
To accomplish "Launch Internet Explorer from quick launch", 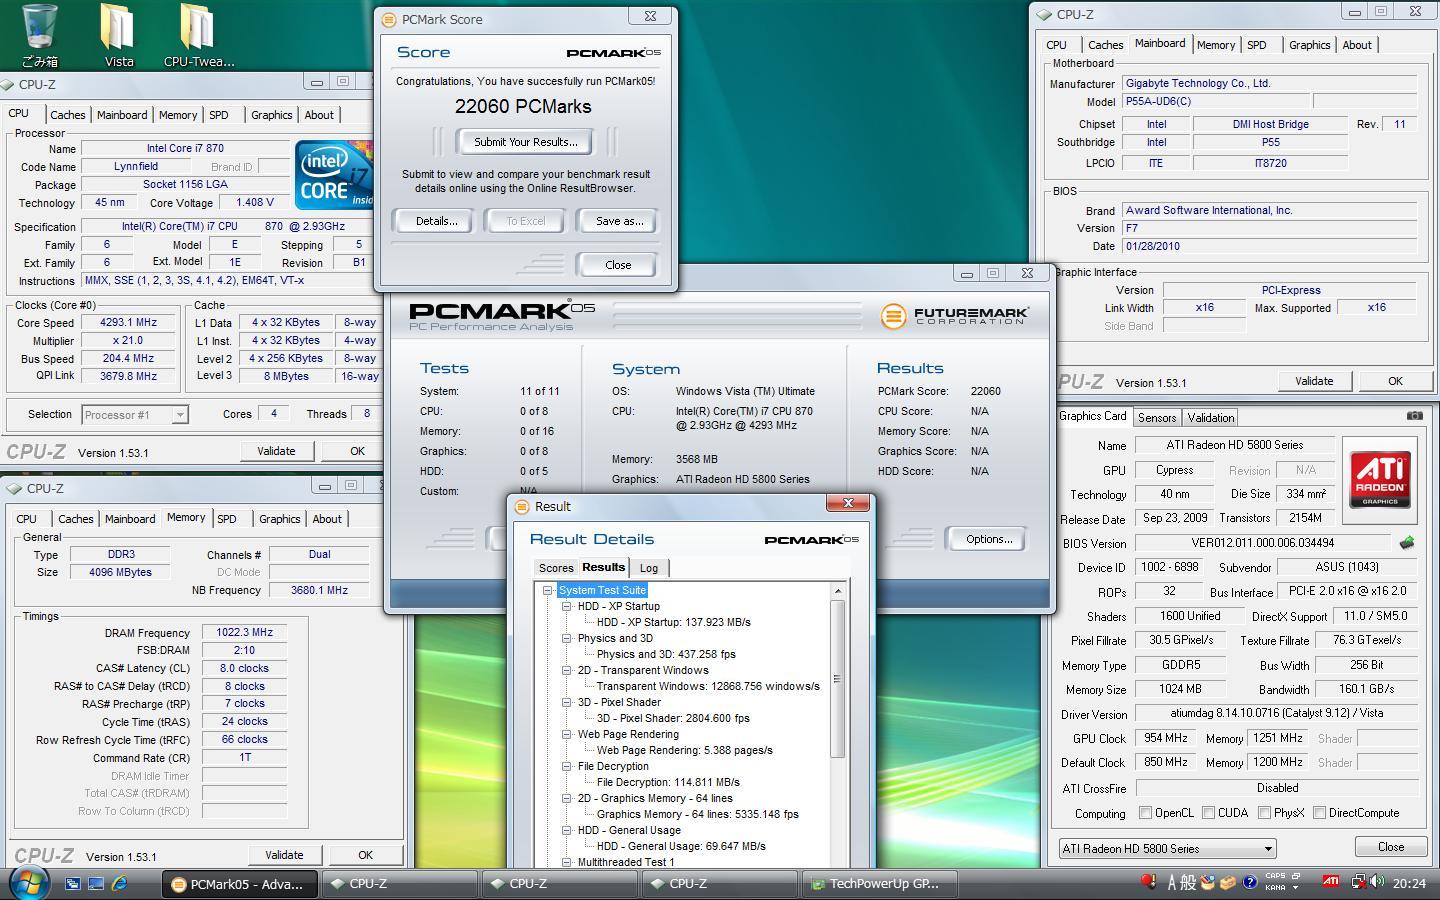I will [x=119, y=883].
